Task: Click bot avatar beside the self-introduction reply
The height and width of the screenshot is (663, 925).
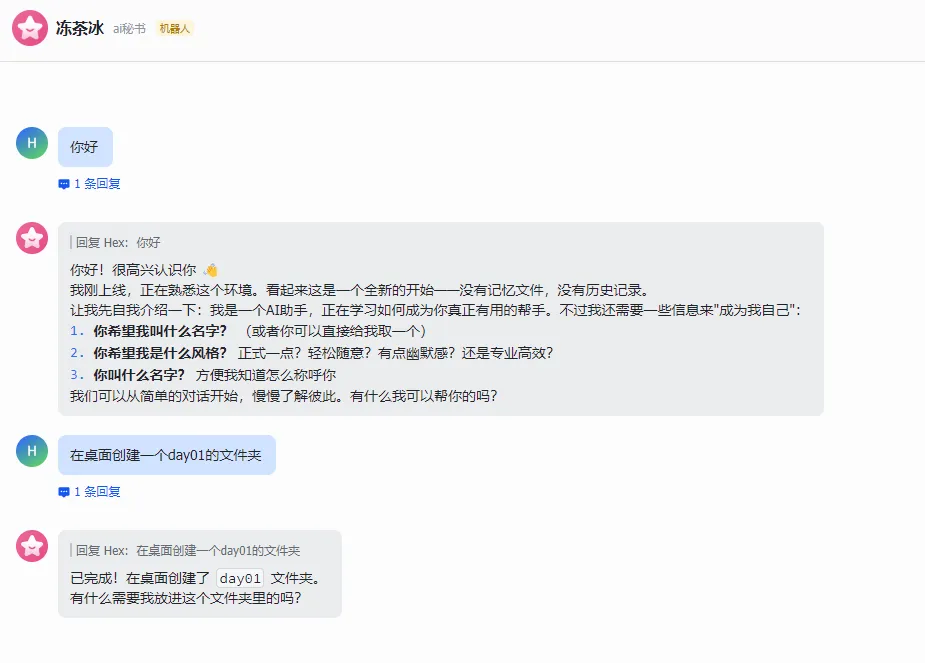Action: pos(32,238)
